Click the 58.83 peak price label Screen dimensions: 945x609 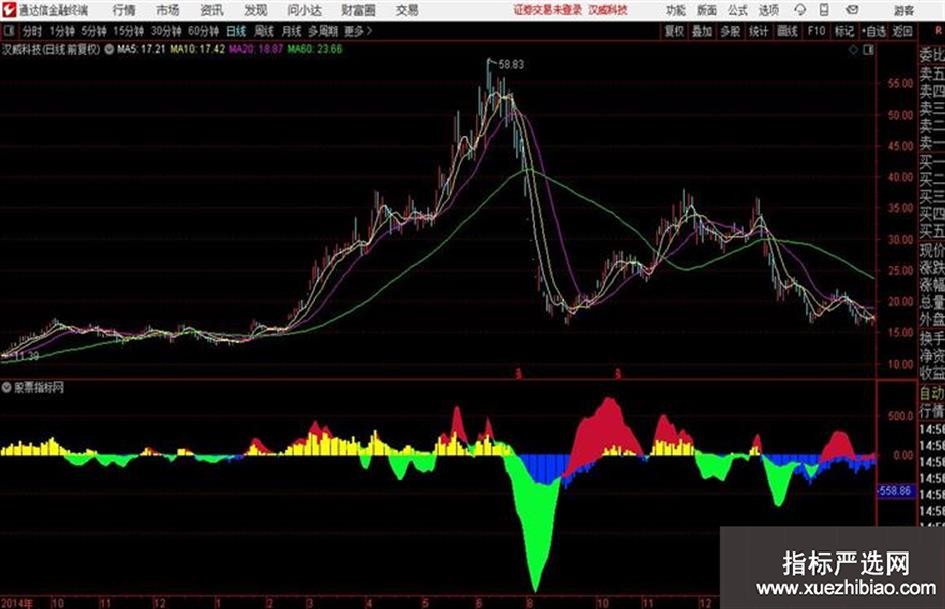click(x=511, y=65)
